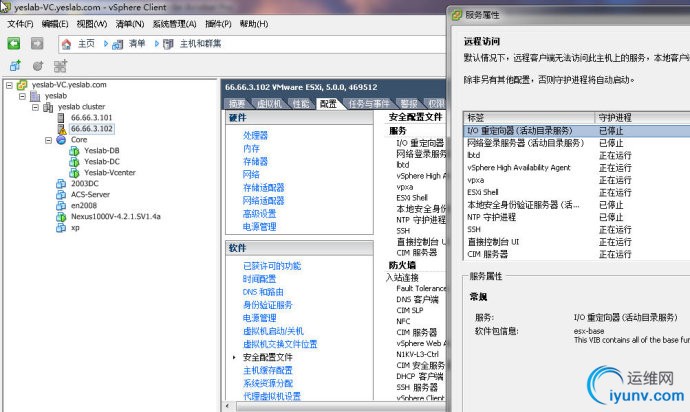Collapse the yeslab datacenter node
The width and height of the screenshot is (690, 412).
[22, 96]
